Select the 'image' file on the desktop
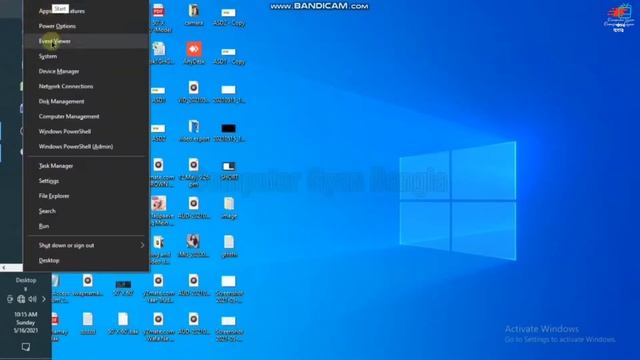Screen dimensions: 640x360 pyautogui.click(x=229, y=208)
